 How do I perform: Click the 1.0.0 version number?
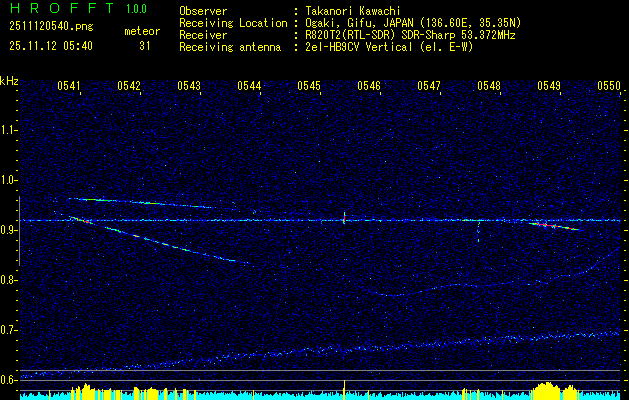coord(138,9)
